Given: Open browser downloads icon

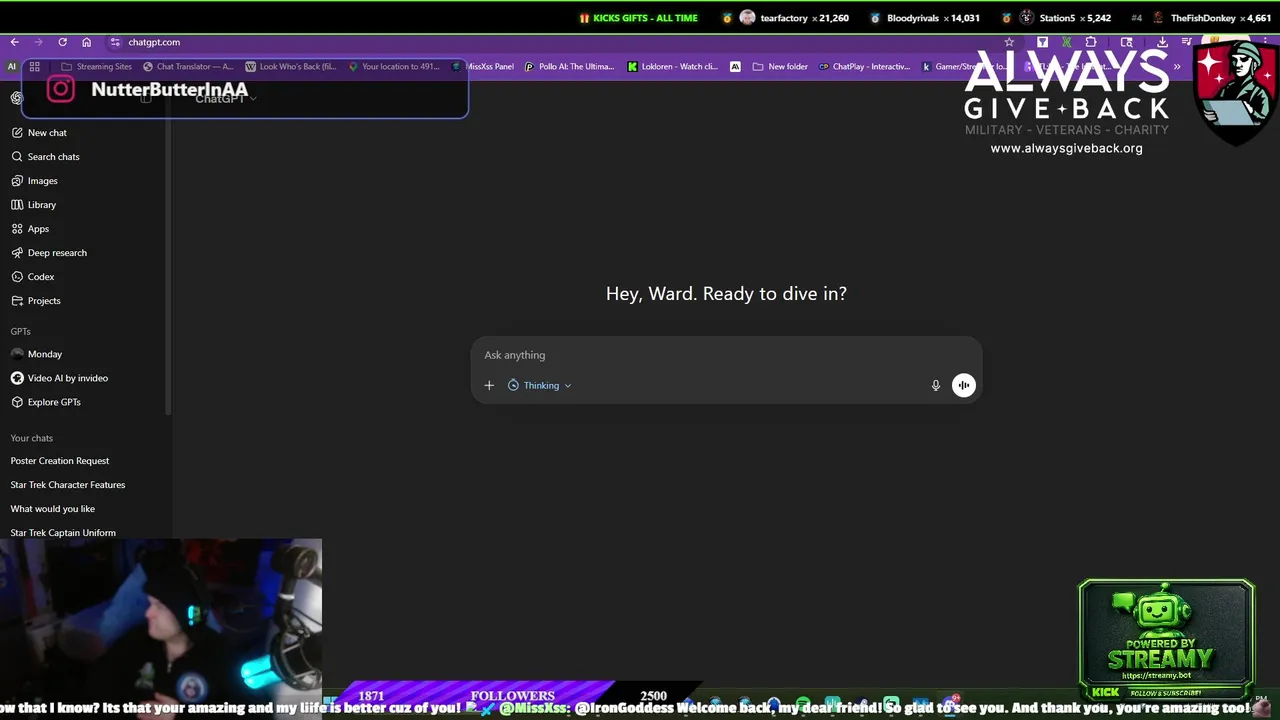Looking at the screenshot, I should [1162, 42].
